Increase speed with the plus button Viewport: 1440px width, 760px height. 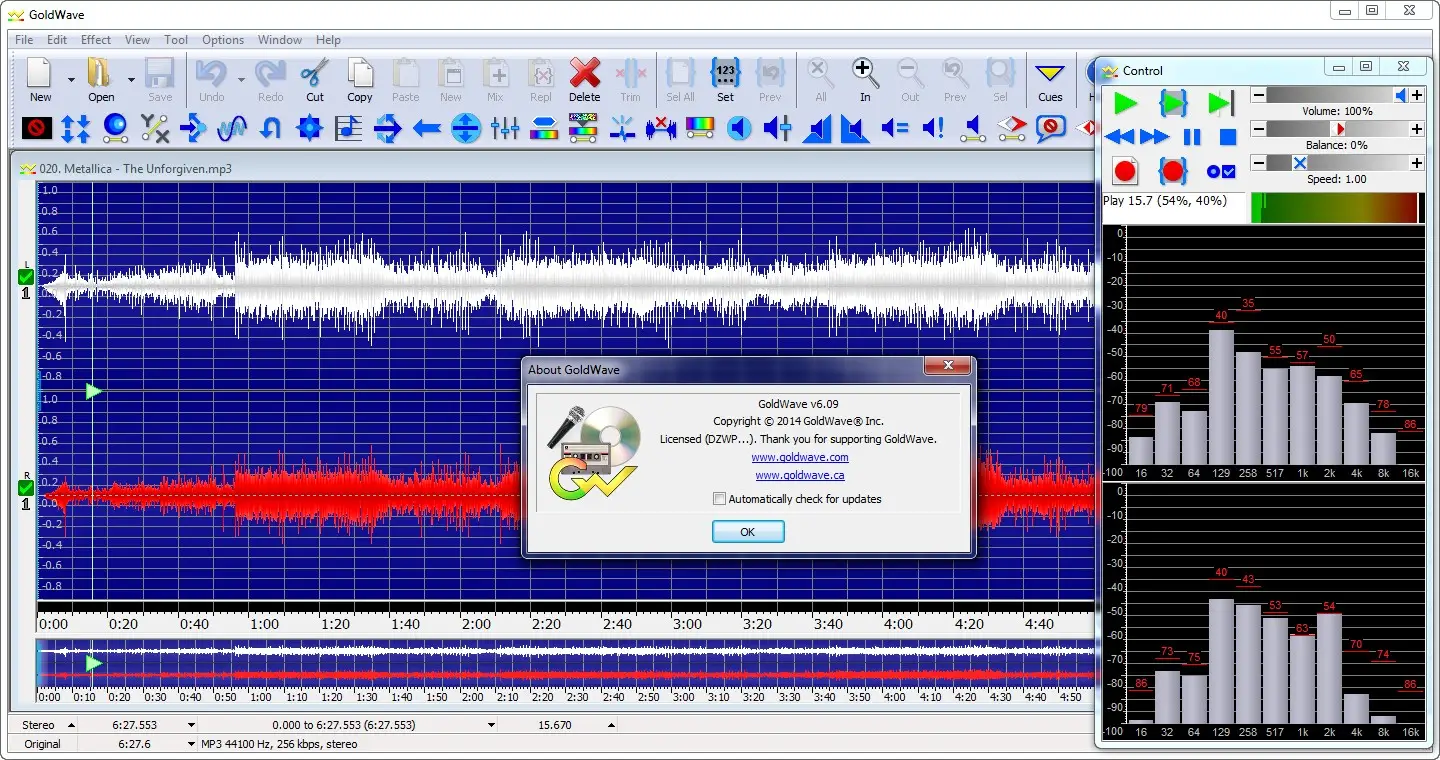[x=1417, y=162]
